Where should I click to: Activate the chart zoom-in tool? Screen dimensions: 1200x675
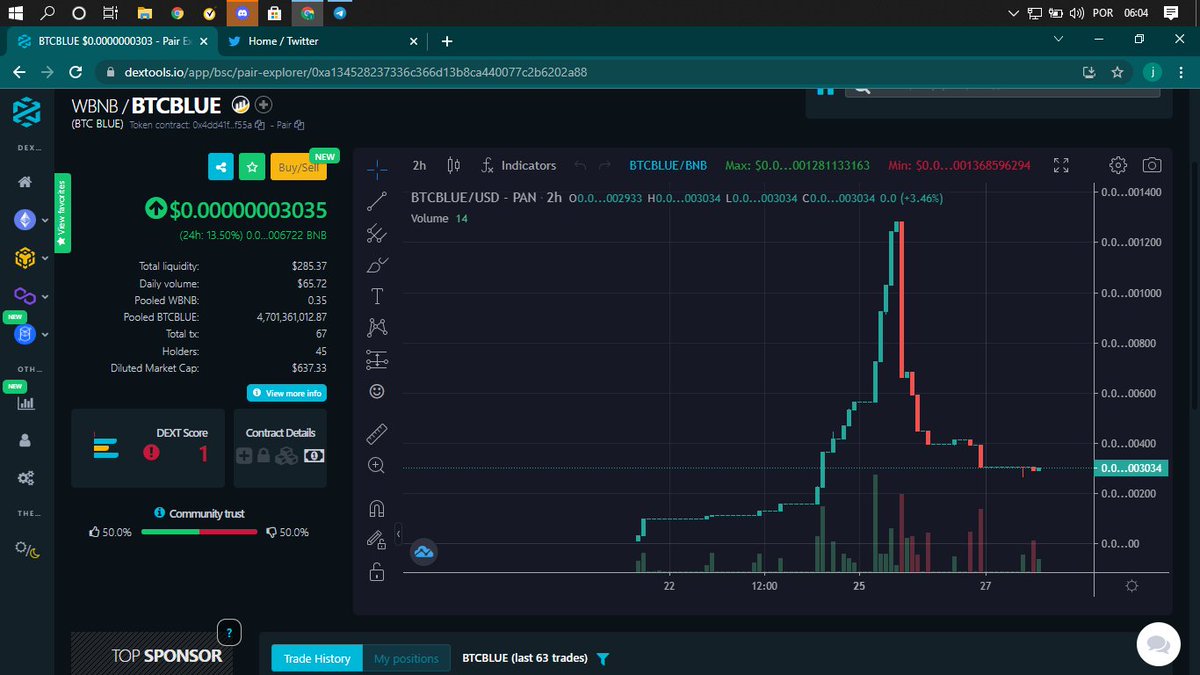tap(377, 465)
